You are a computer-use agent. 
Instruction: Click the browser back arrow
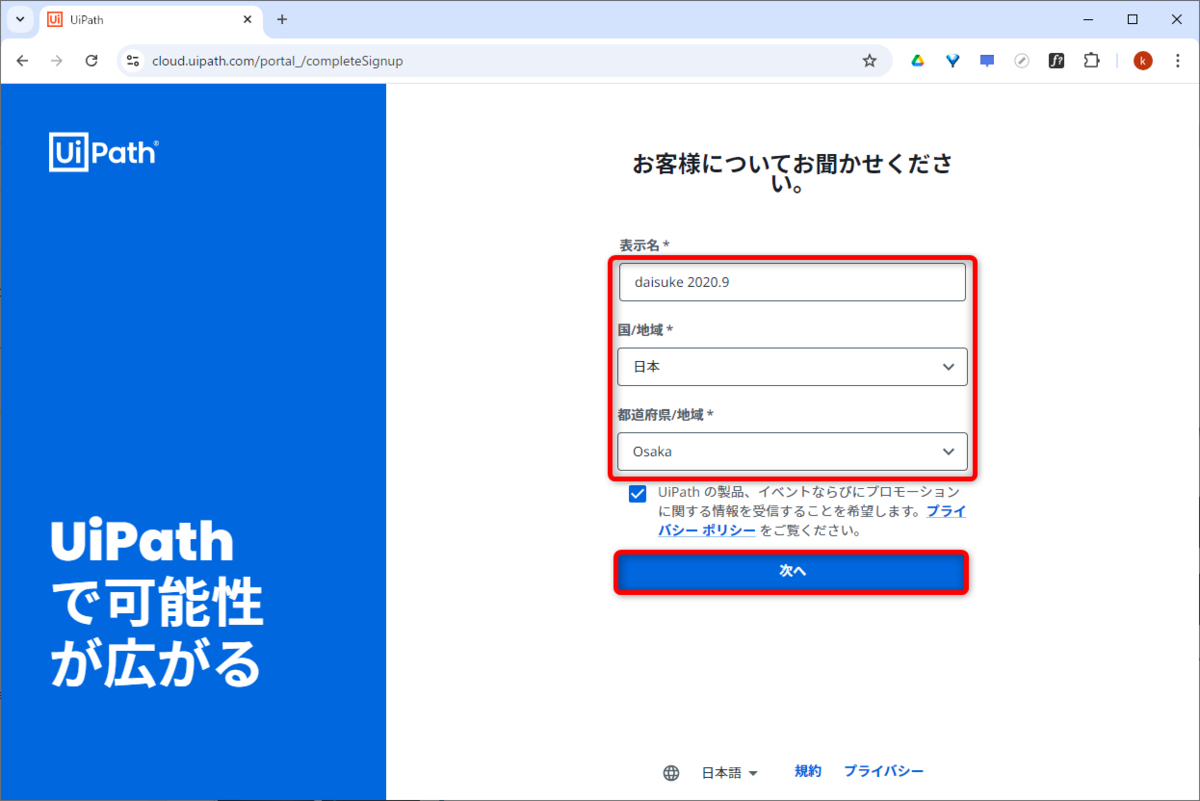click(x=23, y=61)
